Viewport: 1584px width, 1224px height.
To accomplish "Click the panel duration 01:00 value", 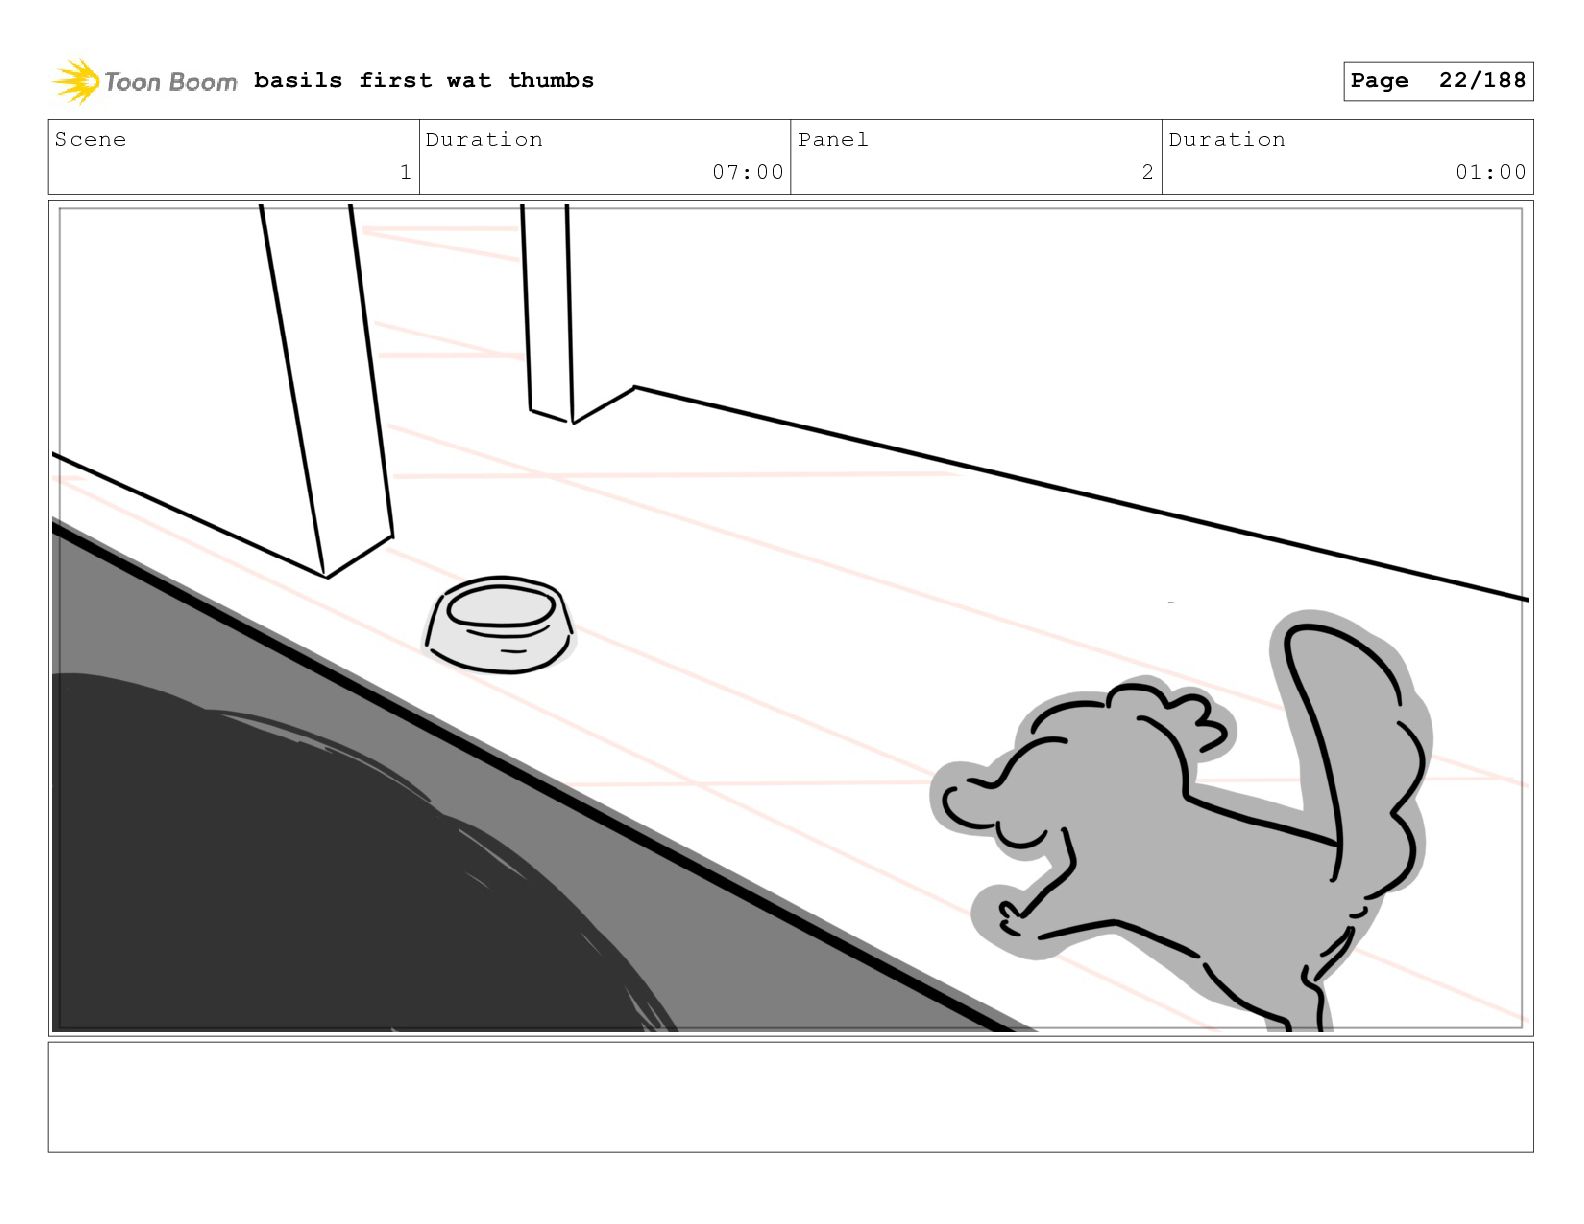I will coord(1491,172).
